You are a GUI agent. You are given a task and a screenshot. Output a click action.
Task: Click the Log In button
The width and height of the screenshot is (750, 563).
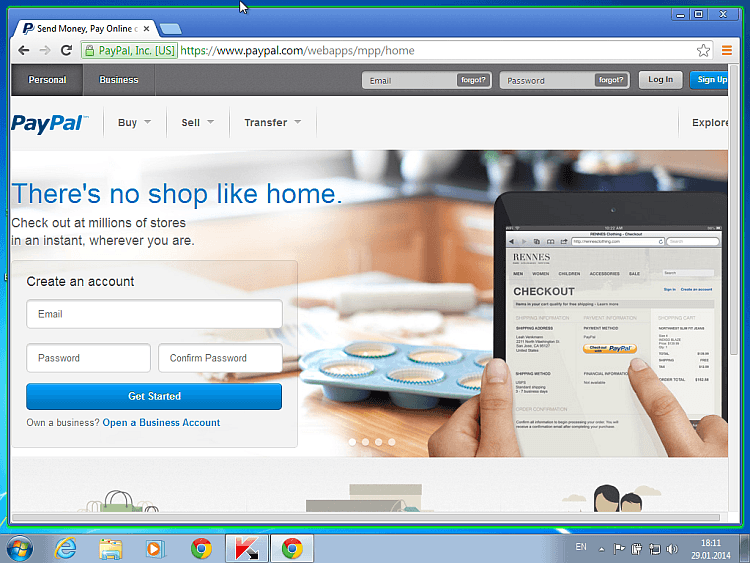661,80
